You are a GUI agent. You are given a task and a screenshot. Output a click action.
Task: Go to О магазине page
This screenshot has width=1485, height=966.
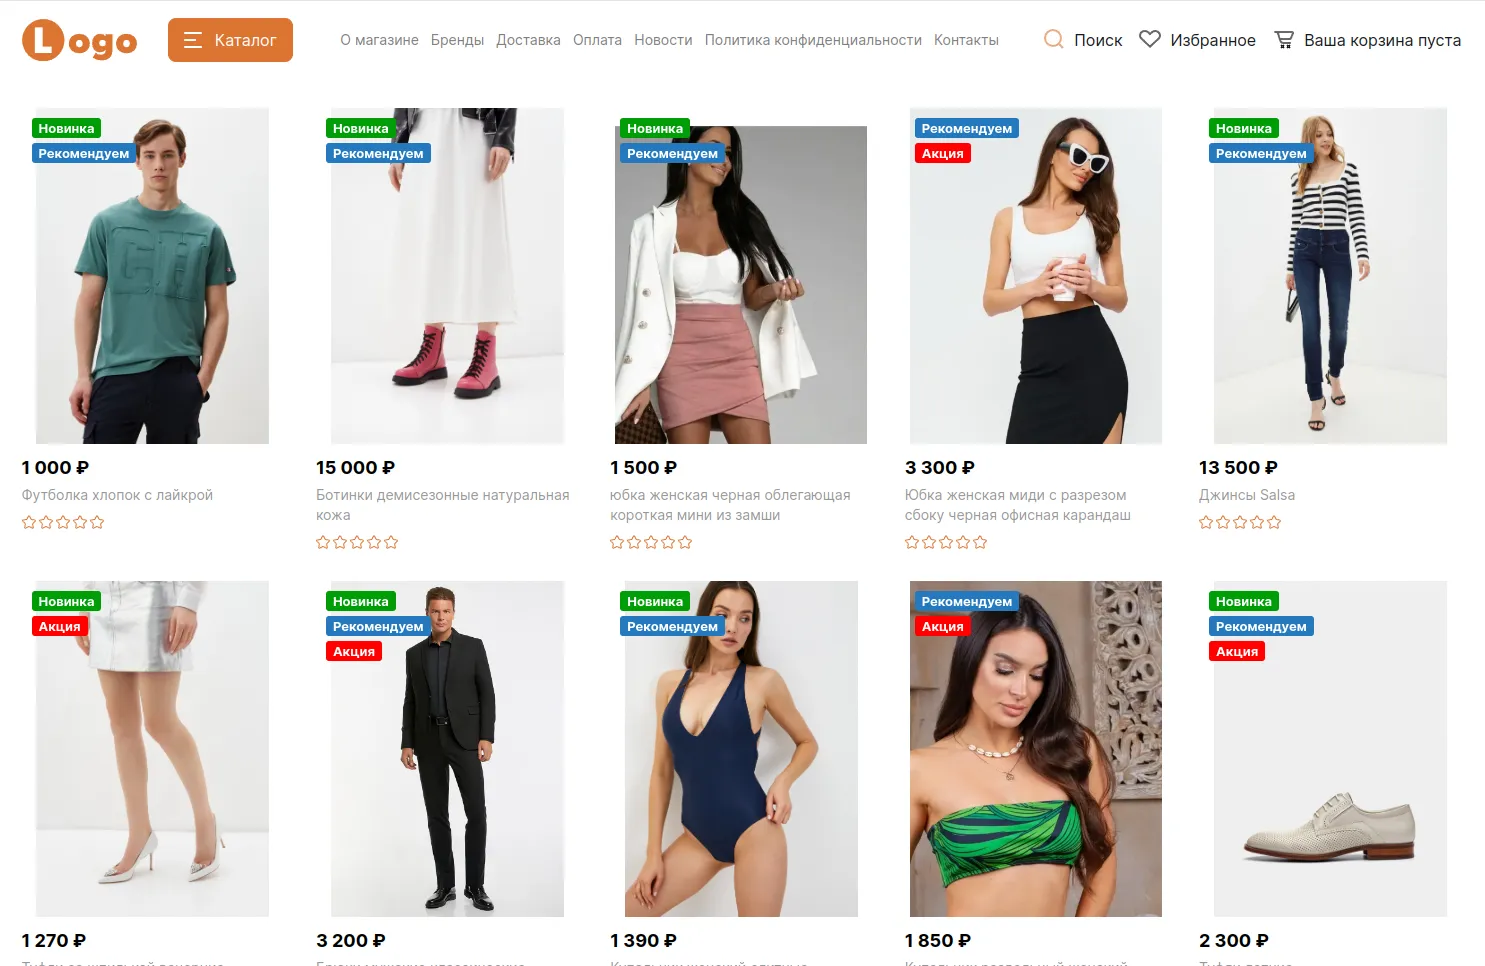click(x=379, y=40)
